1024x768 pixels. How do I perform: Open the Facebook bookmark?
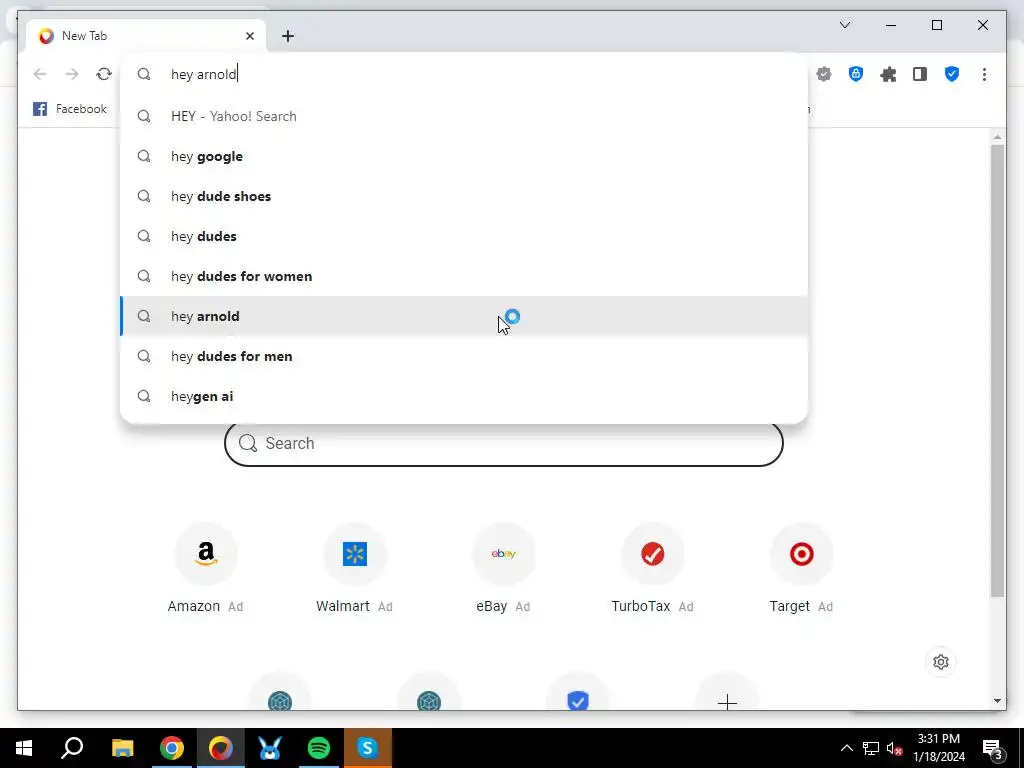[70, 109]
